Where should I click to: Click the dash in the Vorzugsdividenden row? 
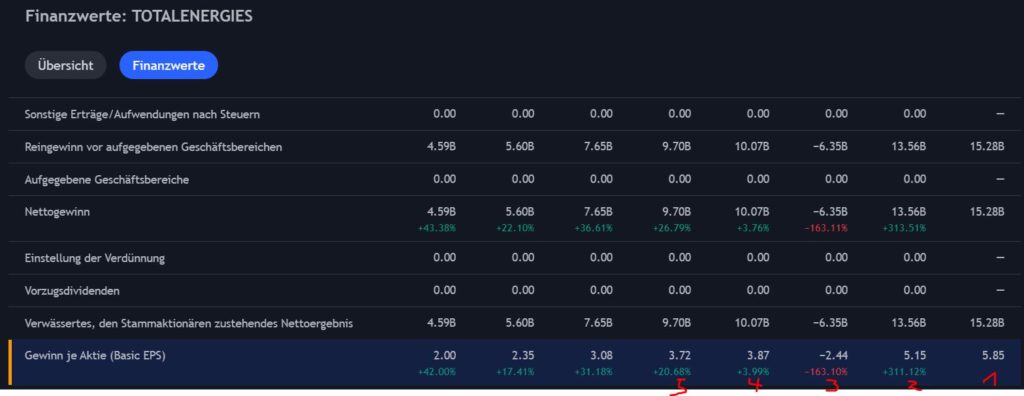(1000, 290)
